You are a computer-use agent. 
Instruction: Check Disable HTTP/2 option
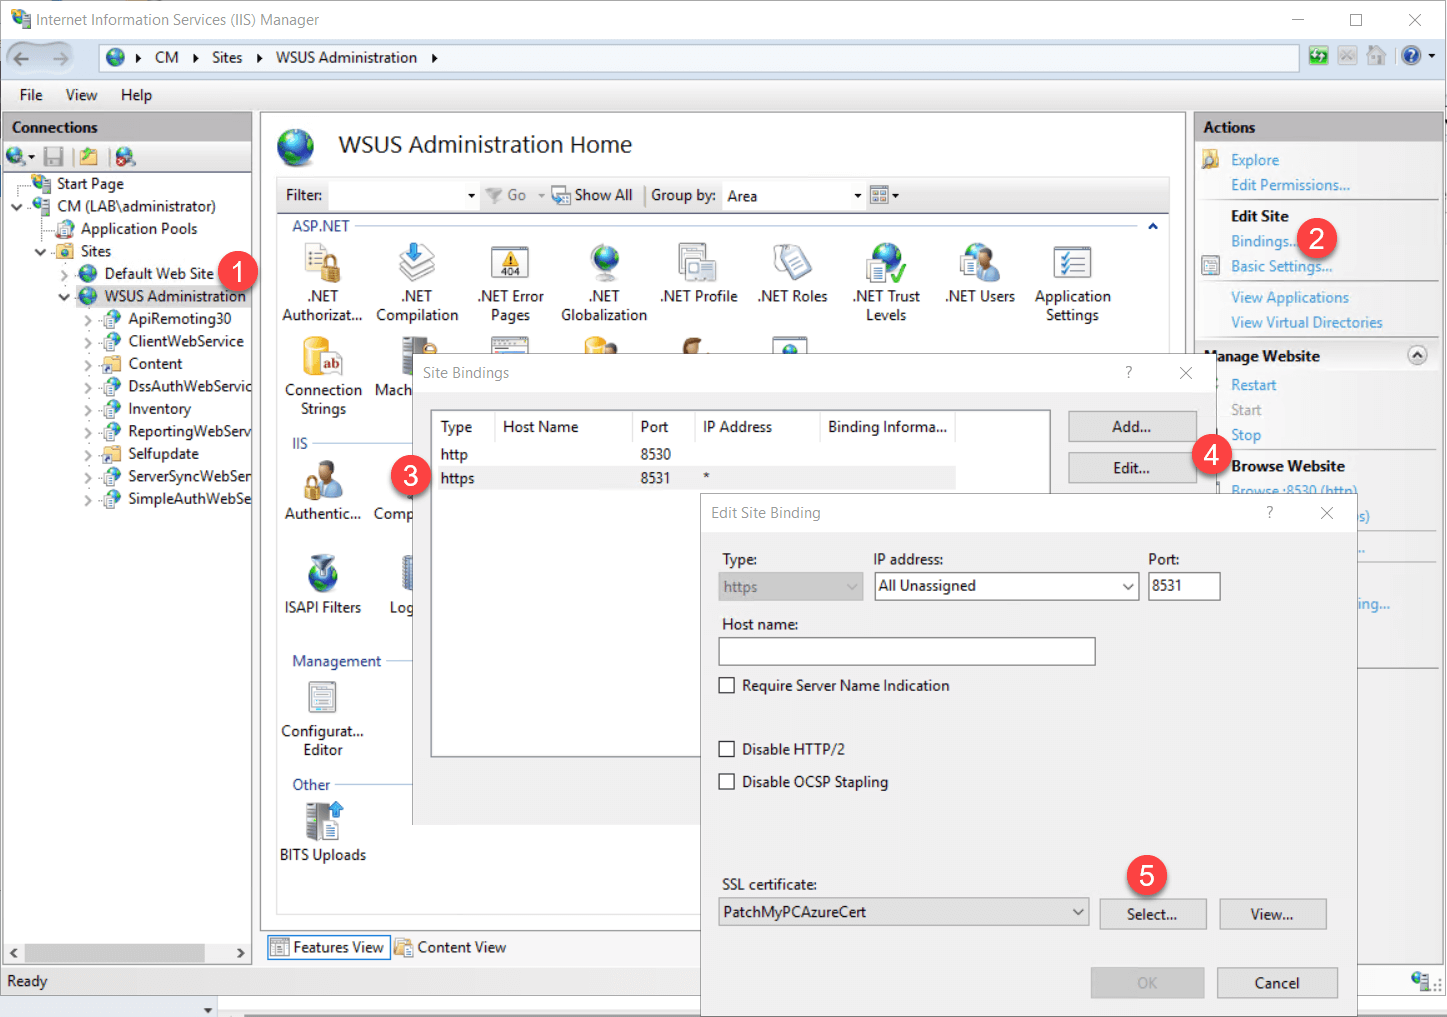point(727,749)
